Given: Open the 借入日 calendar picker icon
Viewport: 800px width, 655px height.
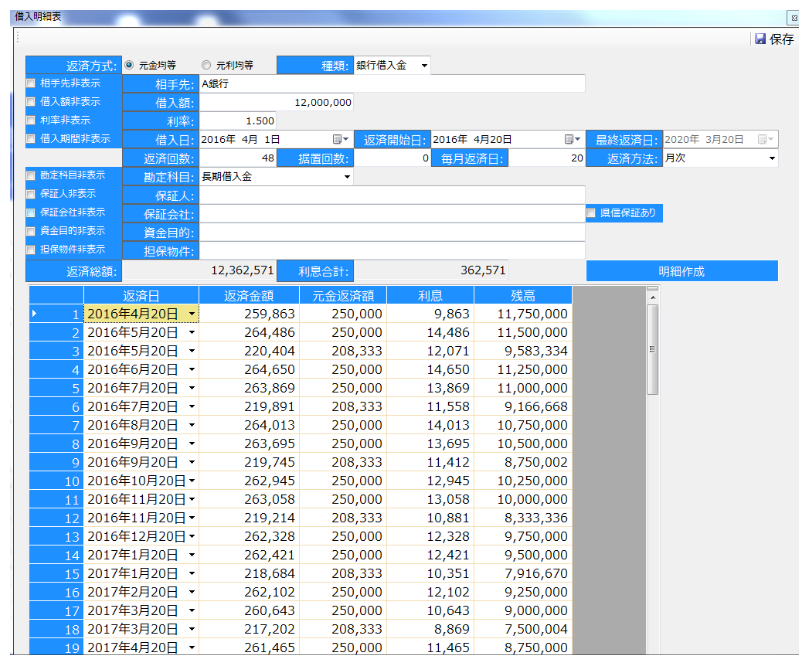Looking at the screenshot, I should pos(339,139).
